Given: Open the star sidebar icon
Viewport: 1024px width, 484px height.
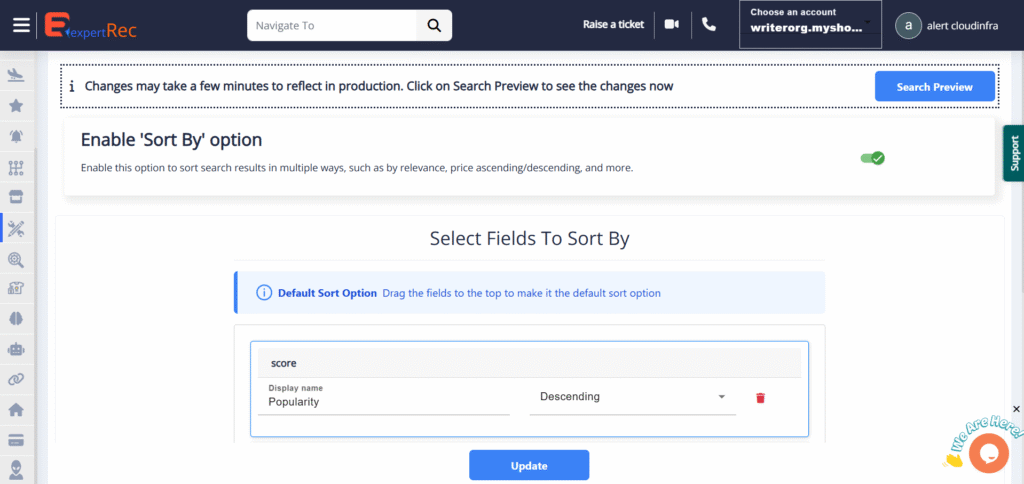Looking at the screenshot, I should (x=16, y=106).
